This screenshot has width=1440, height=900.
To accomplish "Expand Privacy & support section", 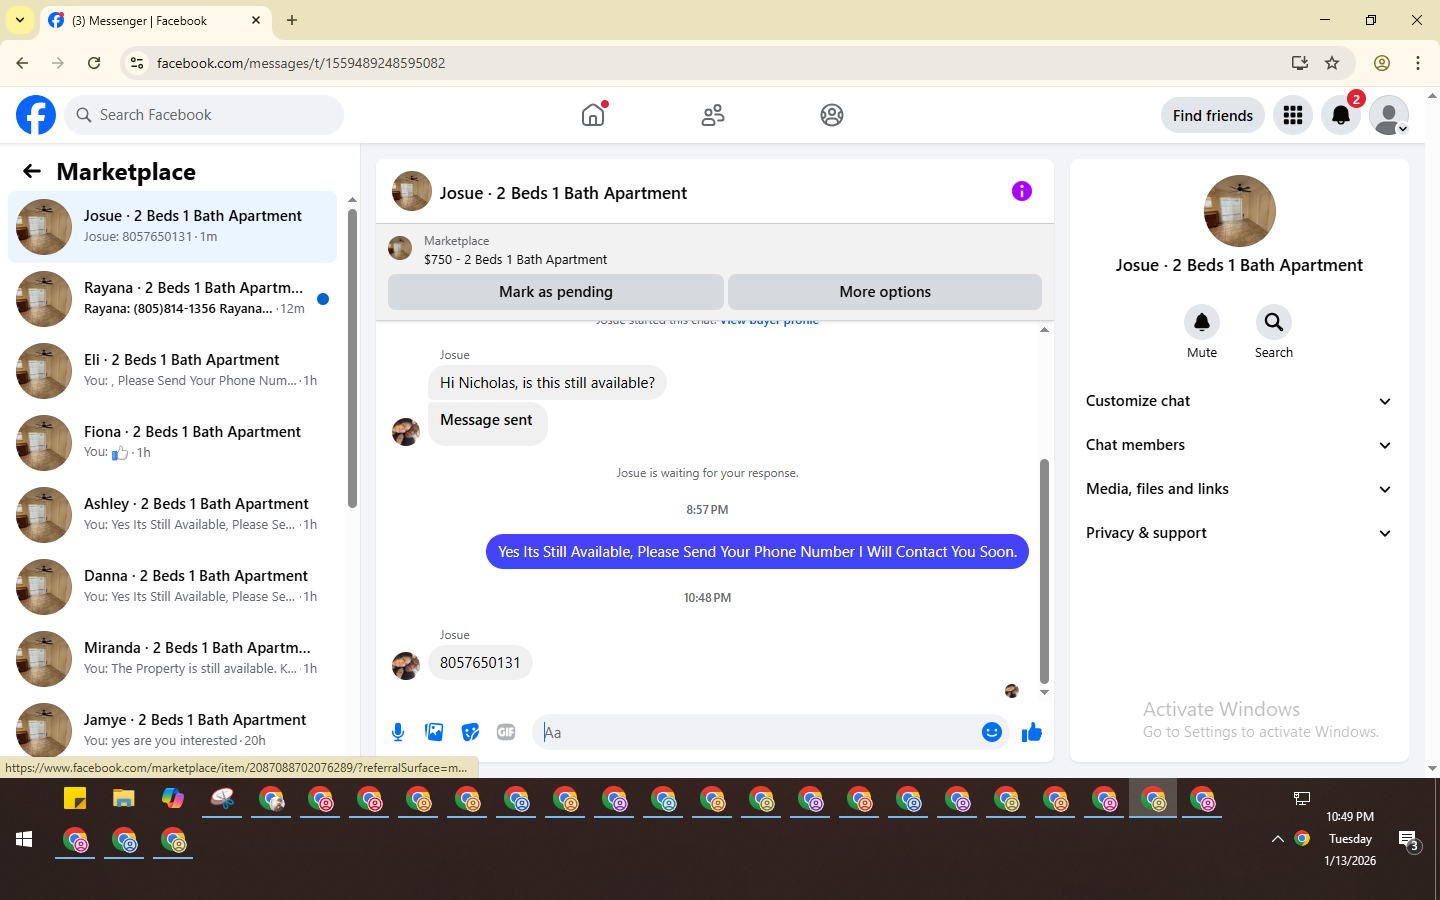I will tap(1239, 533).
